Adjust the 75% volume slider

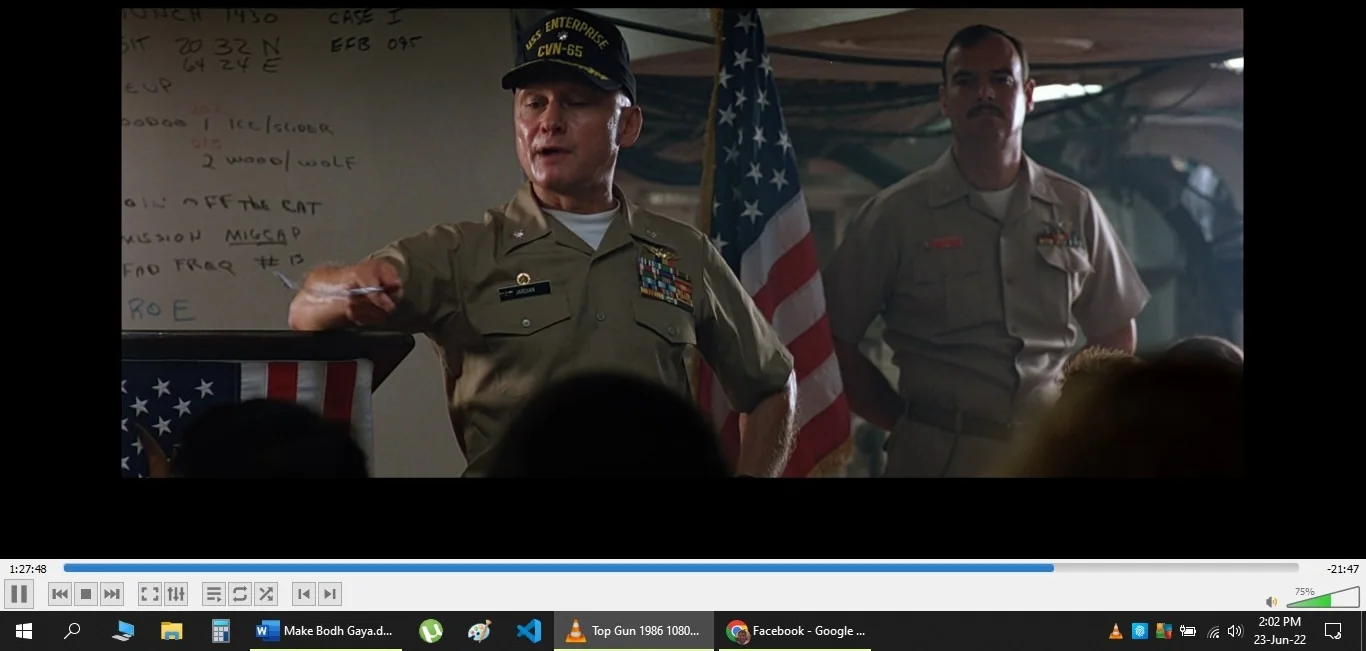tap(1323, 597)
